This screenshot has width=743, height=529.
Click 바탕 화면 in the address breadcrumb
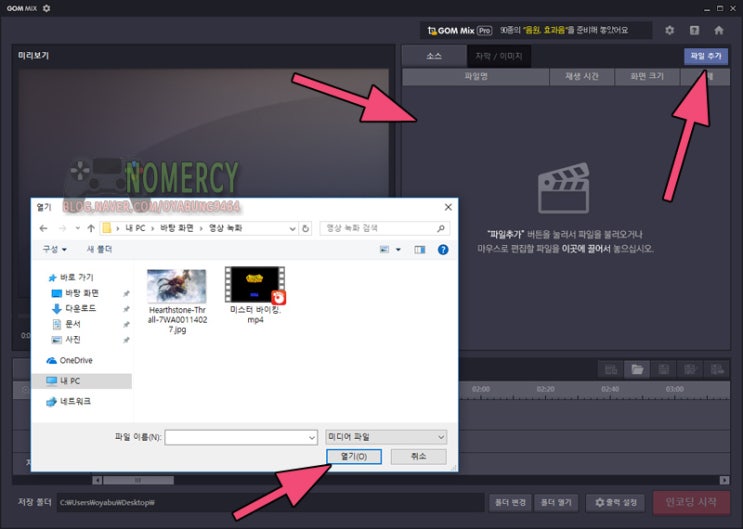coord(177,228)
